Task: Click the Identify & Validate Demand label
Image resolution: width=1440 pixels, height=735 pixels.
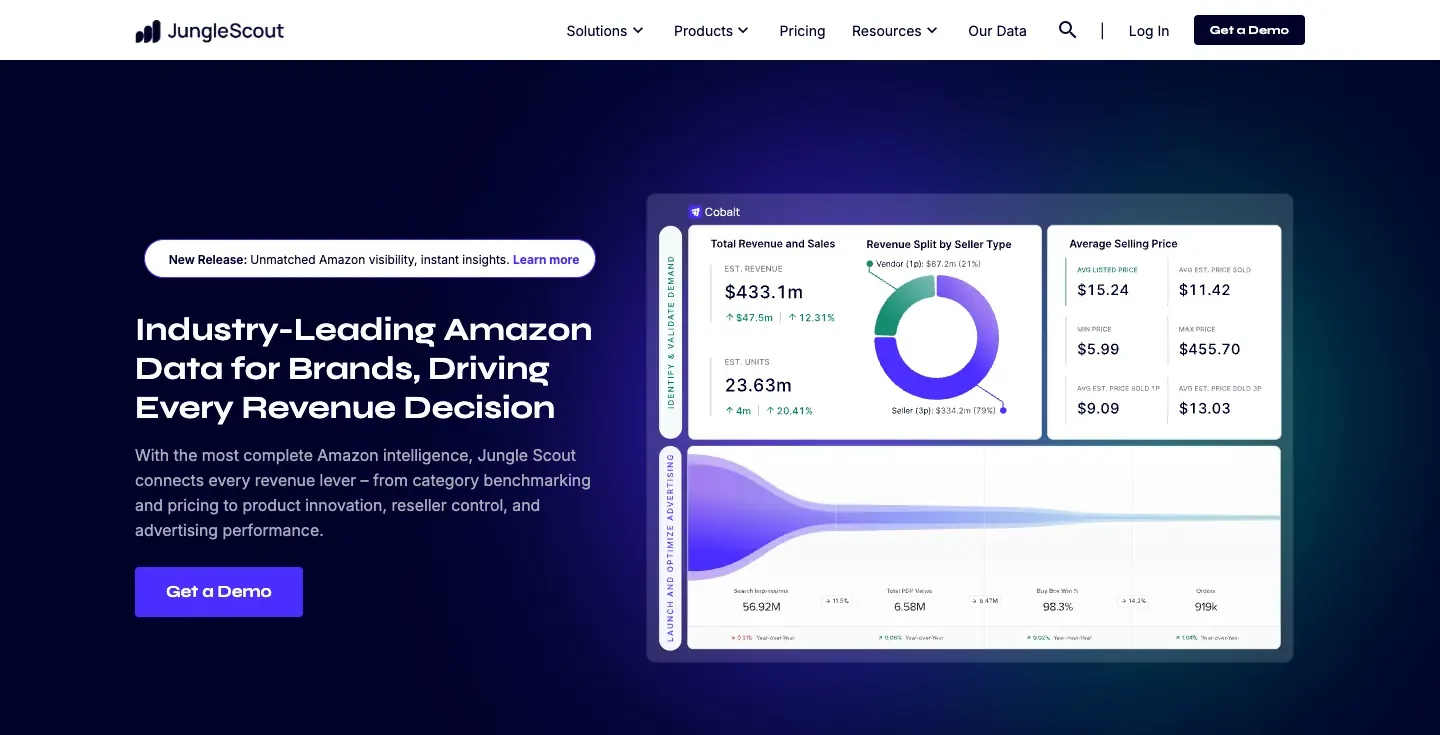Action: (x=671, y=331)
